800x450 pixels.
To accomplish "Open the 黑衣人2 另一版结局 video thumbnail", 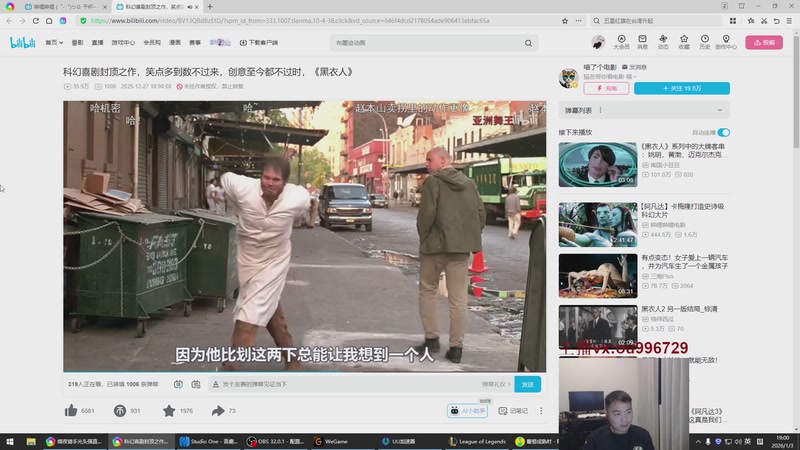I will 597,327.
